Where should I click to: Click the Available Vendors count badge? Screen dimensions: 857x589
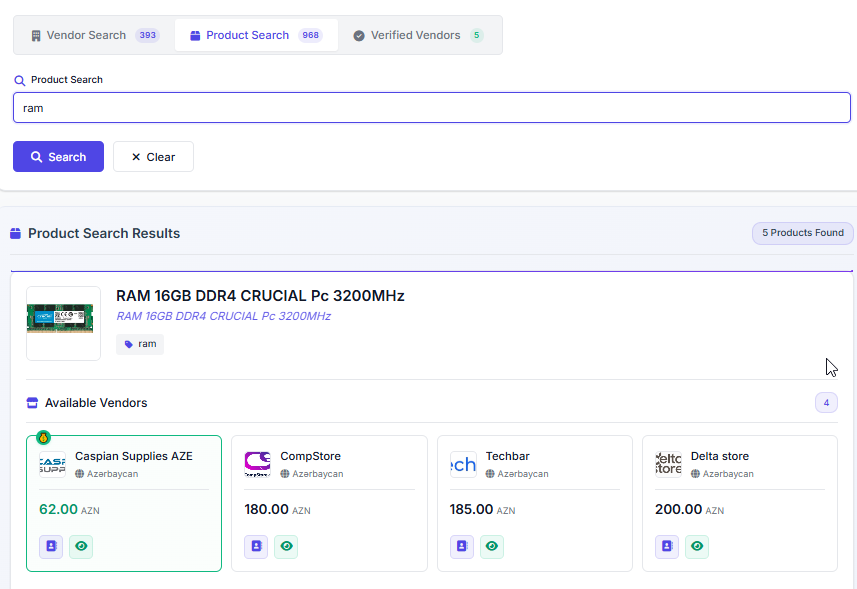[826, 403]
